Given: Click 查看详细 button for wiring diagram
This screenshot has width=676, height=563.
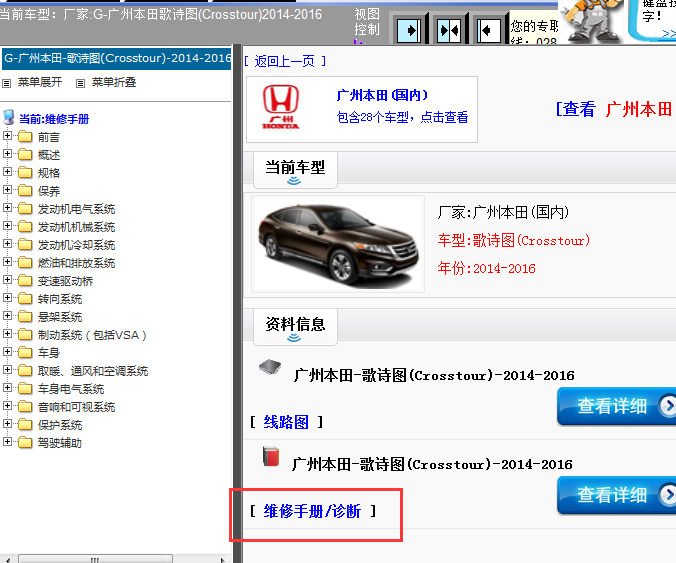Looking at the screenshot, I should (x=617, y=406).
